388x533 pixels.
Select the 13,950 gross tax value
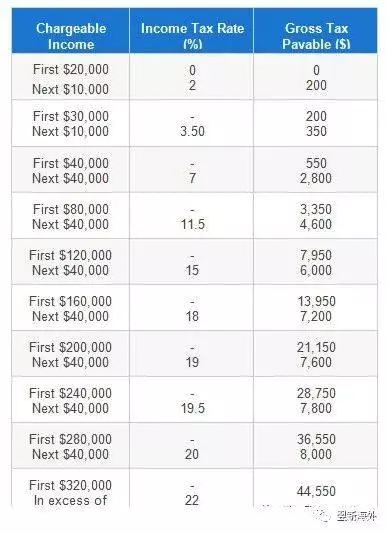pyautogui.click(x=316, y=301)
